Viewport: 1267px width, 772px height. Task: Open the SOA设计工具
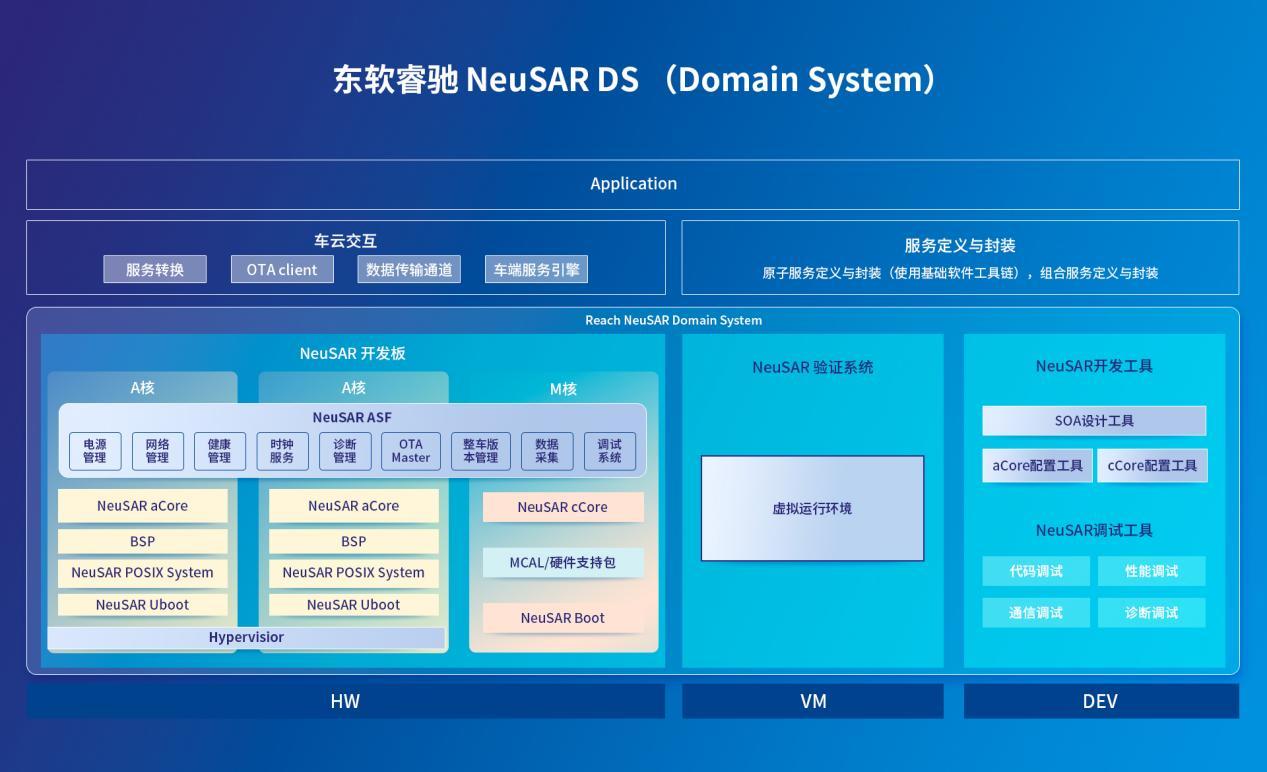tap(1094, 420)
